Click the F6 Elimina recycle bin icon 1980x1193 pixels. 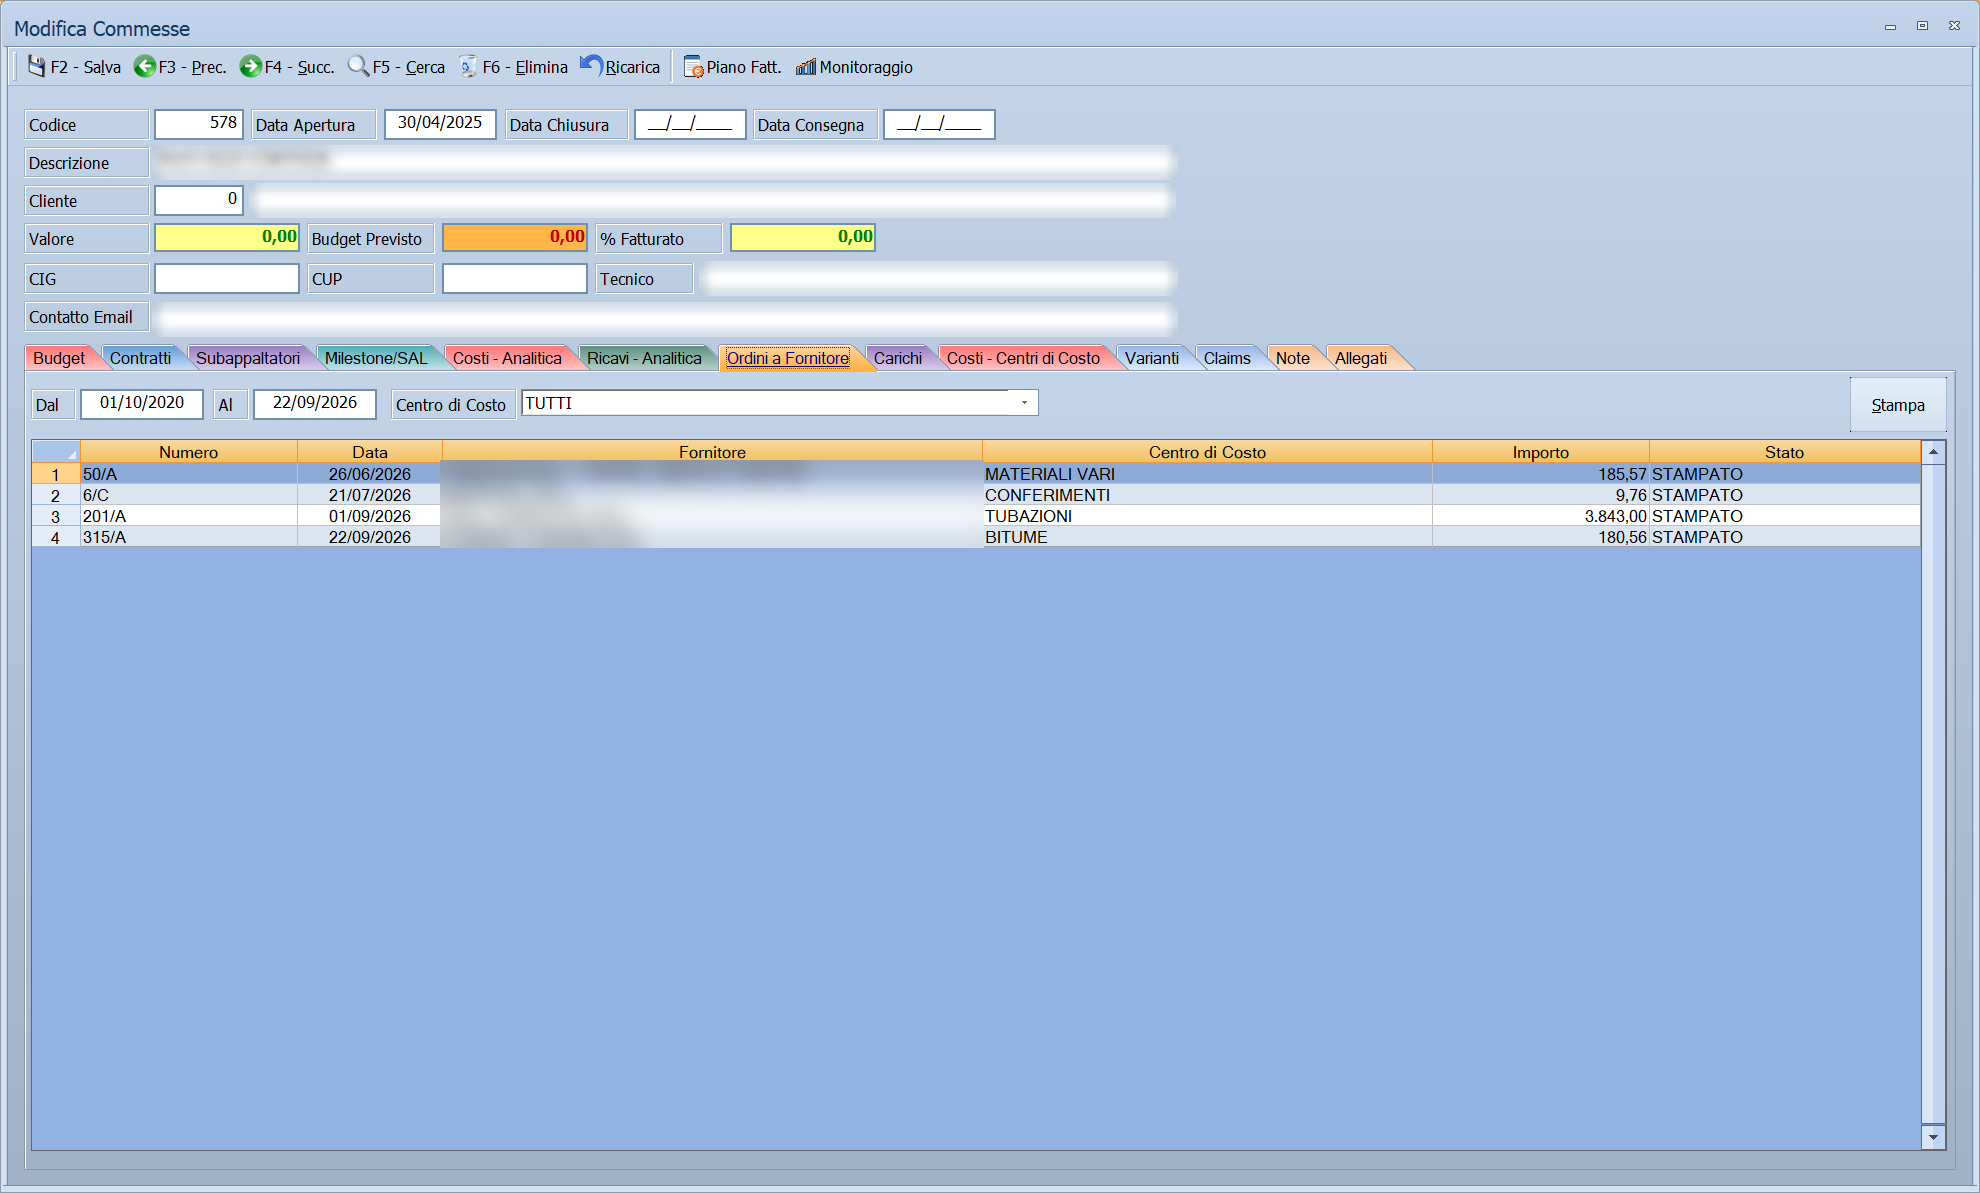pyautogui.click(x=468, y=66)
